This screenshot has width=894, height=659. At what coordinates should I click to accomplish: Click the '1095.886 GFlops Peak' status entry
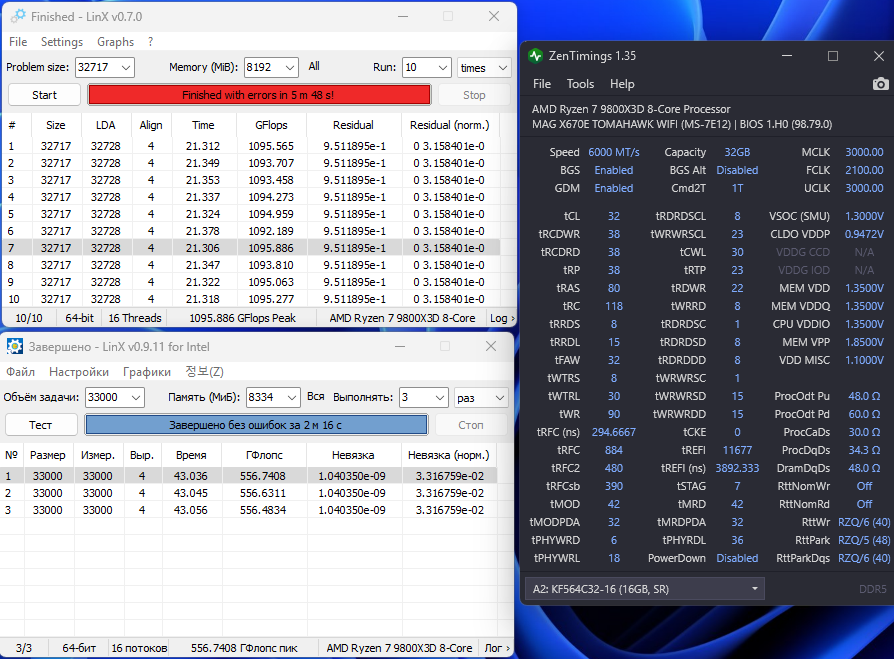(242, 318)
